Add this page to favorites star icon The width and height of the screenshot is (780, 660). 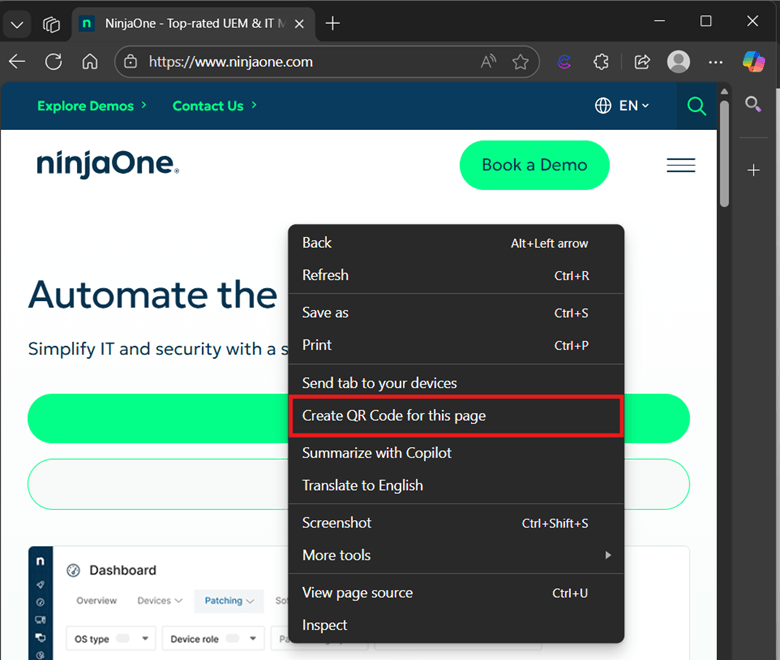tap(520, 62)
